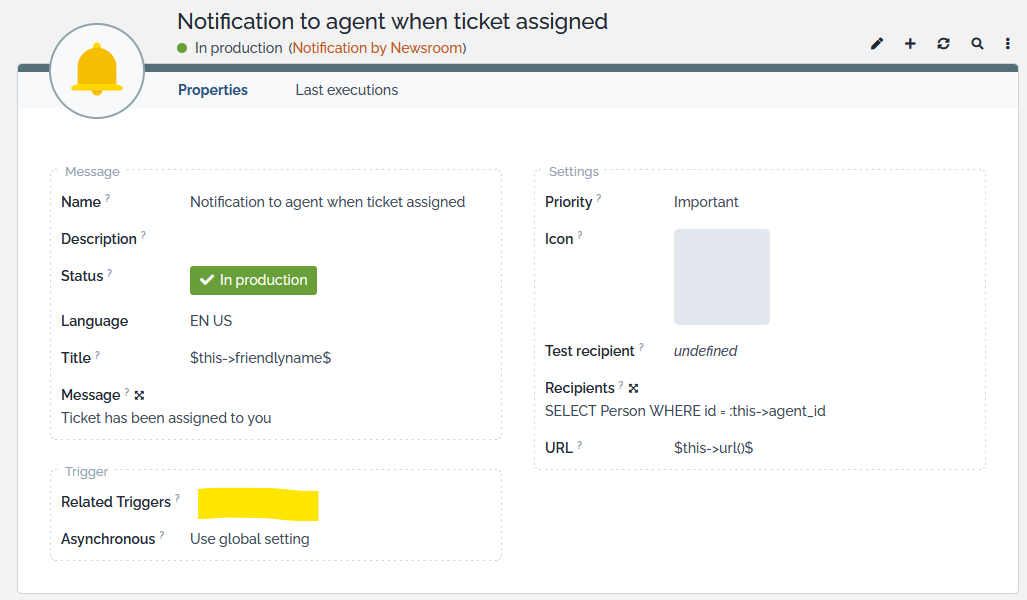Click the help hint beside Priority label

pyautogui.click(x=599, y=198)
